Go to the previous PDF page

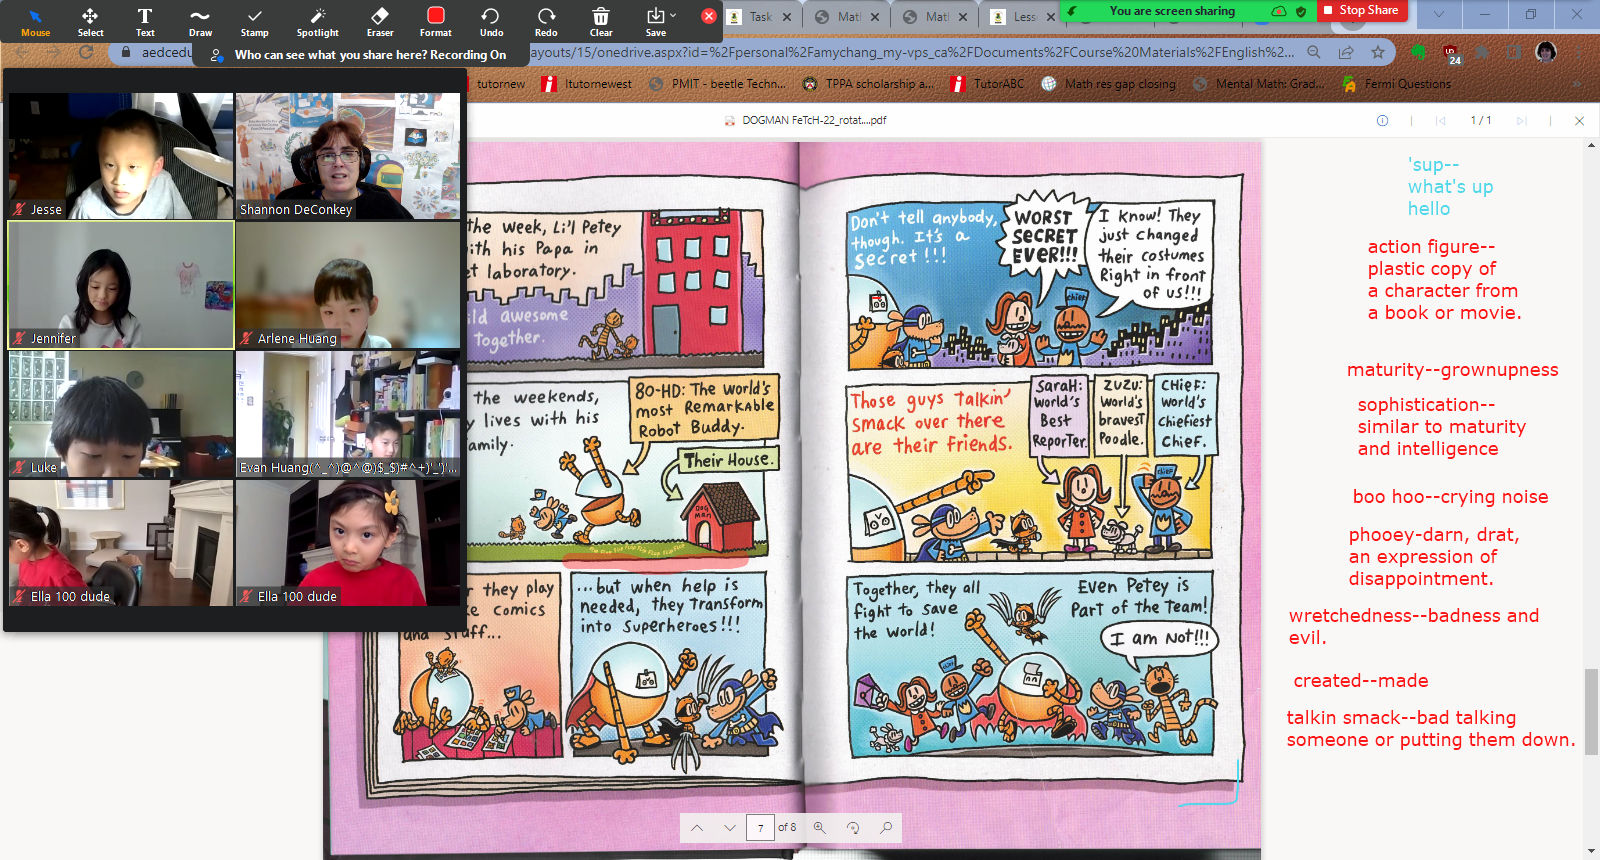coord(697,827)
